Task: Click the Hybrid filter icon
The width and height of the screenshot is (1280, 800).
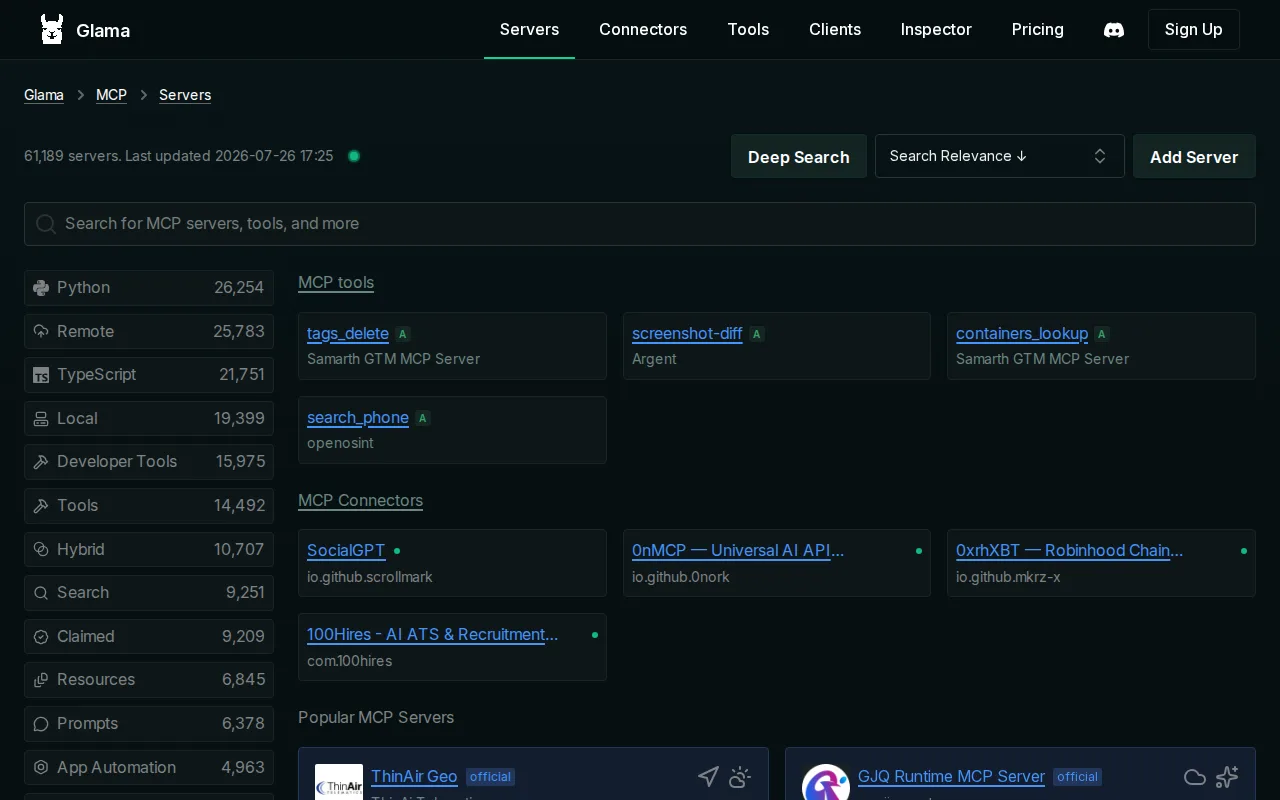Action: (41, 549)
